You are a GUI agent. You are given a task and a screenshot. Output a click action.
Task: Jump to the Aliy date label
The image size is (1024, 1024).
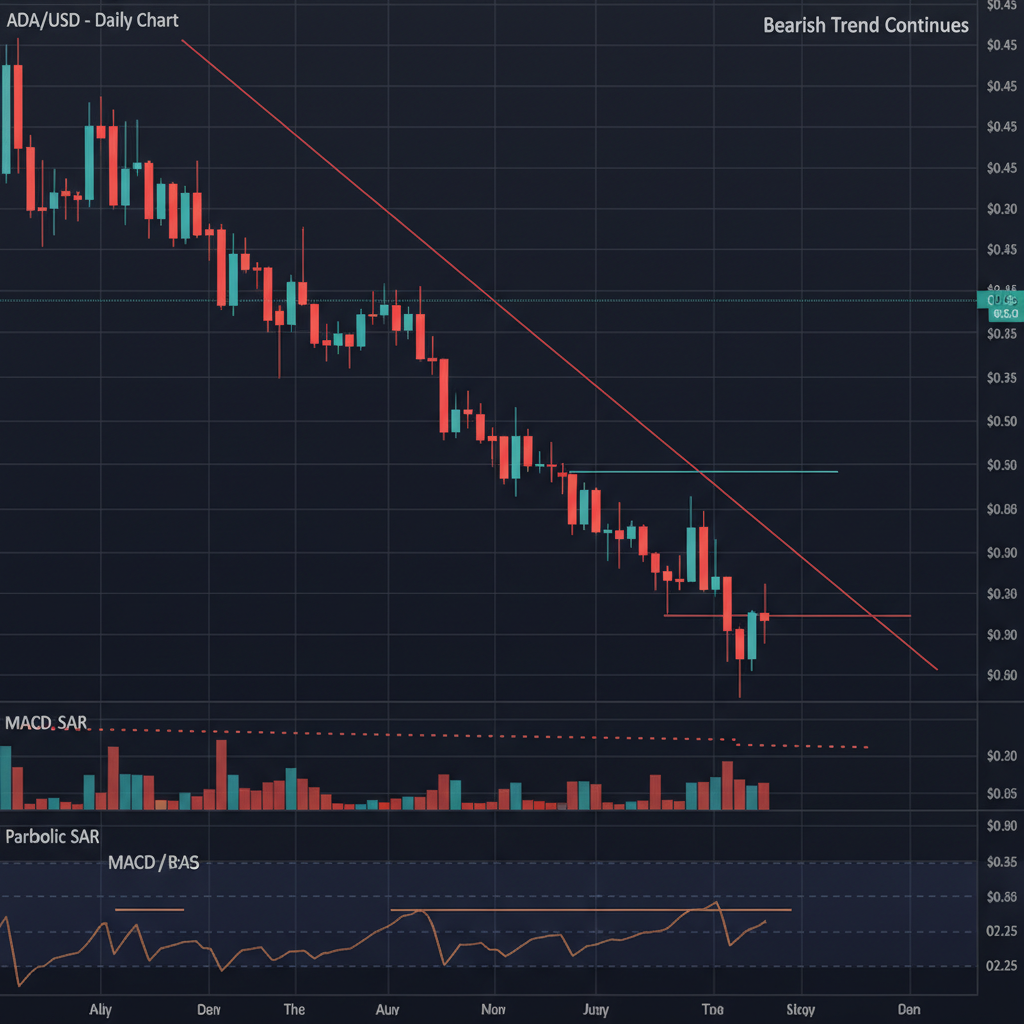(x=98, y=1008)
